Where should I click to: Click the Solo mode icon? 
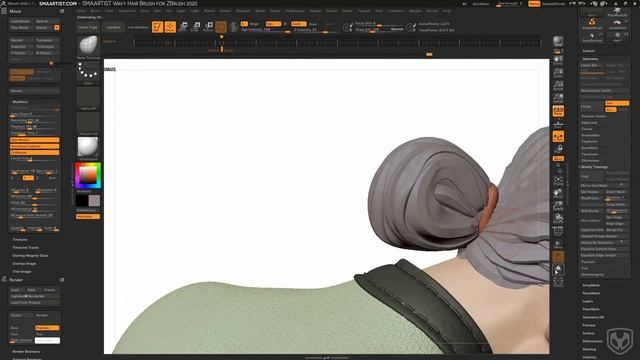(x=558, y=269)
